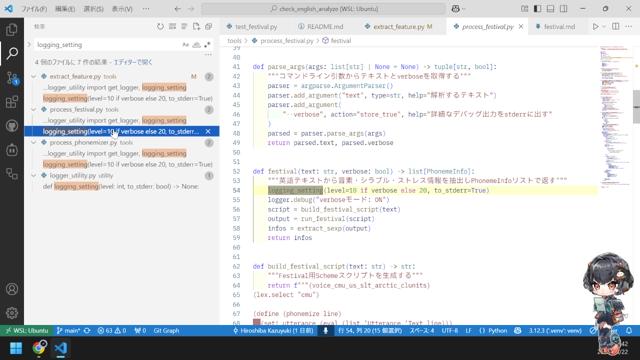Toggle search details three-dots button
This screenshot has height=360, width=640.
(208, 54)
